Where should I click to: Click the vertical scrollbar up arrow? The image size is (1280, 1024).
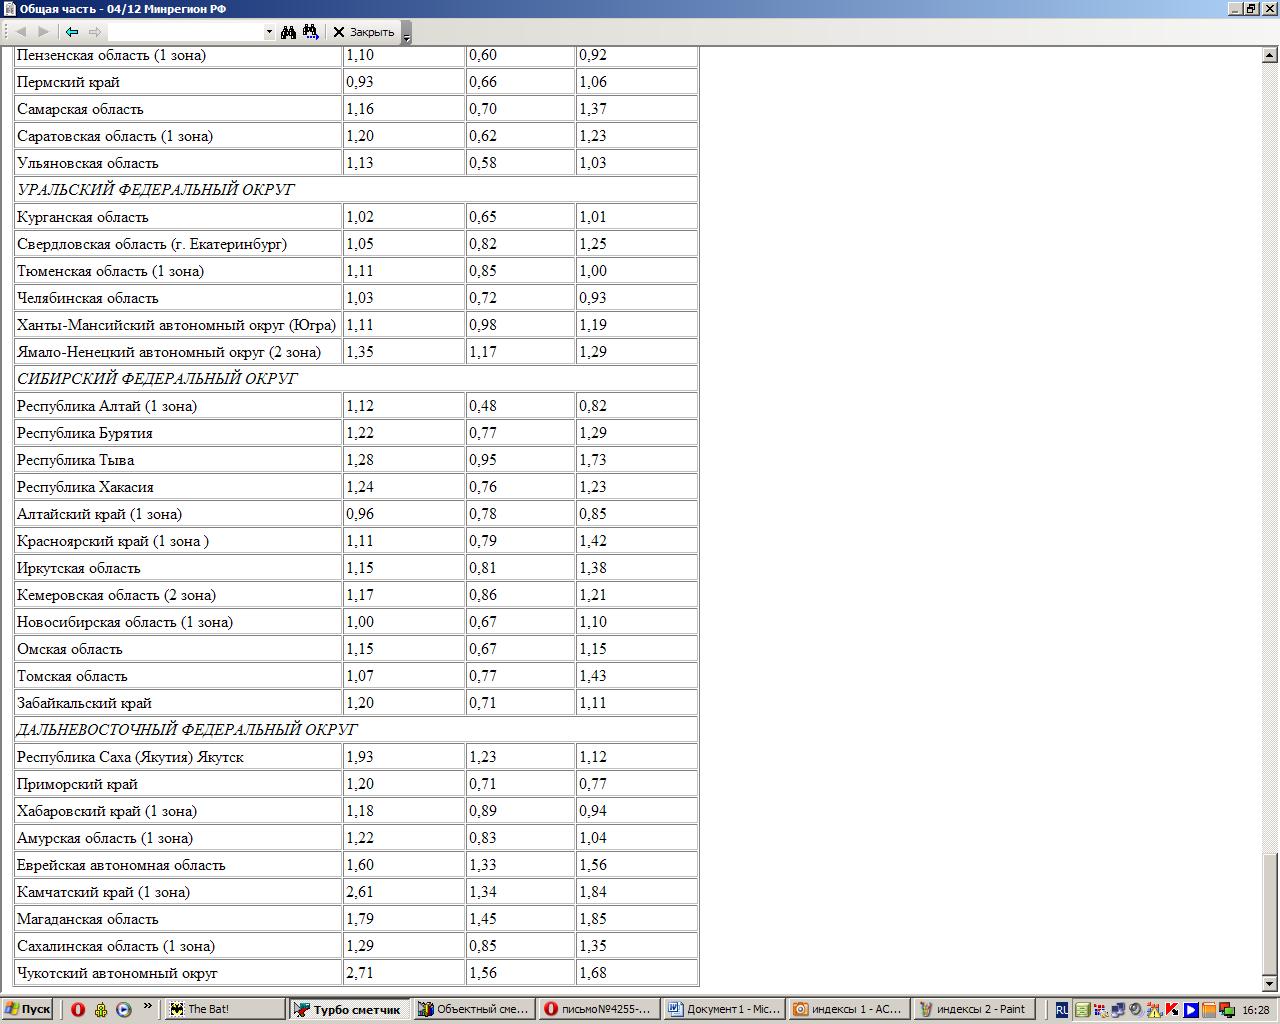tap(1270, 55)
